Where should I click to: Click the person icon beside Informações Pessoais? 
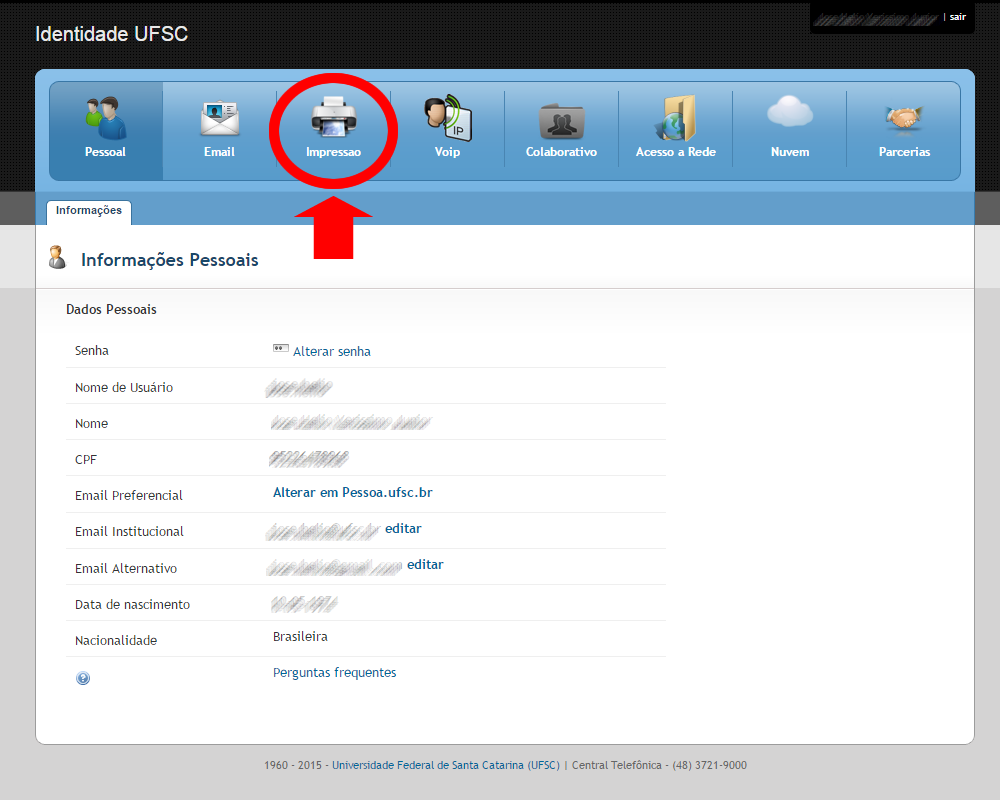57,258
